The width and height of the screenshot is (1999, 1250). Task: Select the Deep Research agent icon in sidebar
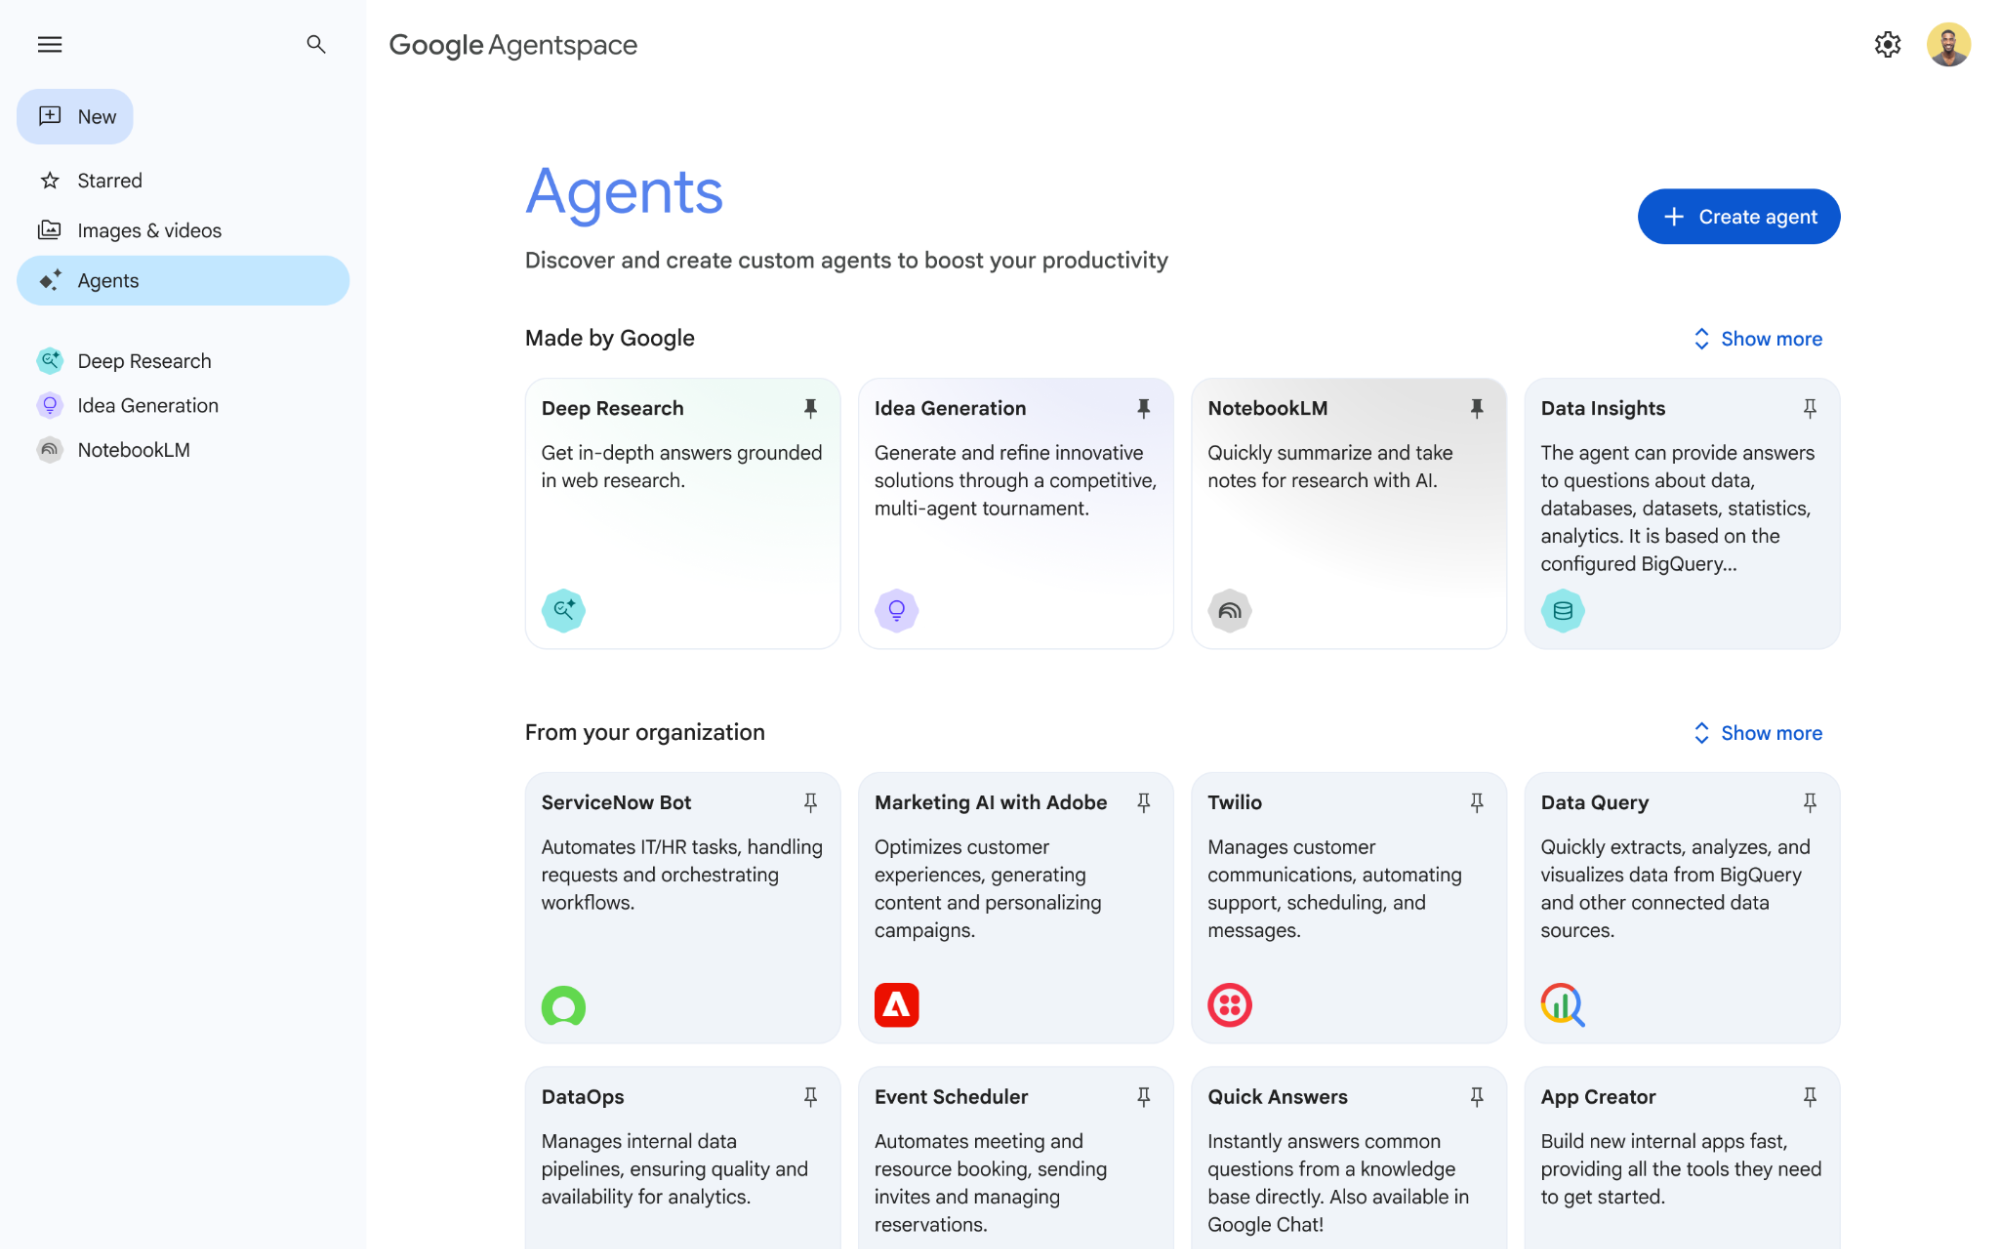(x=49, y=360)
